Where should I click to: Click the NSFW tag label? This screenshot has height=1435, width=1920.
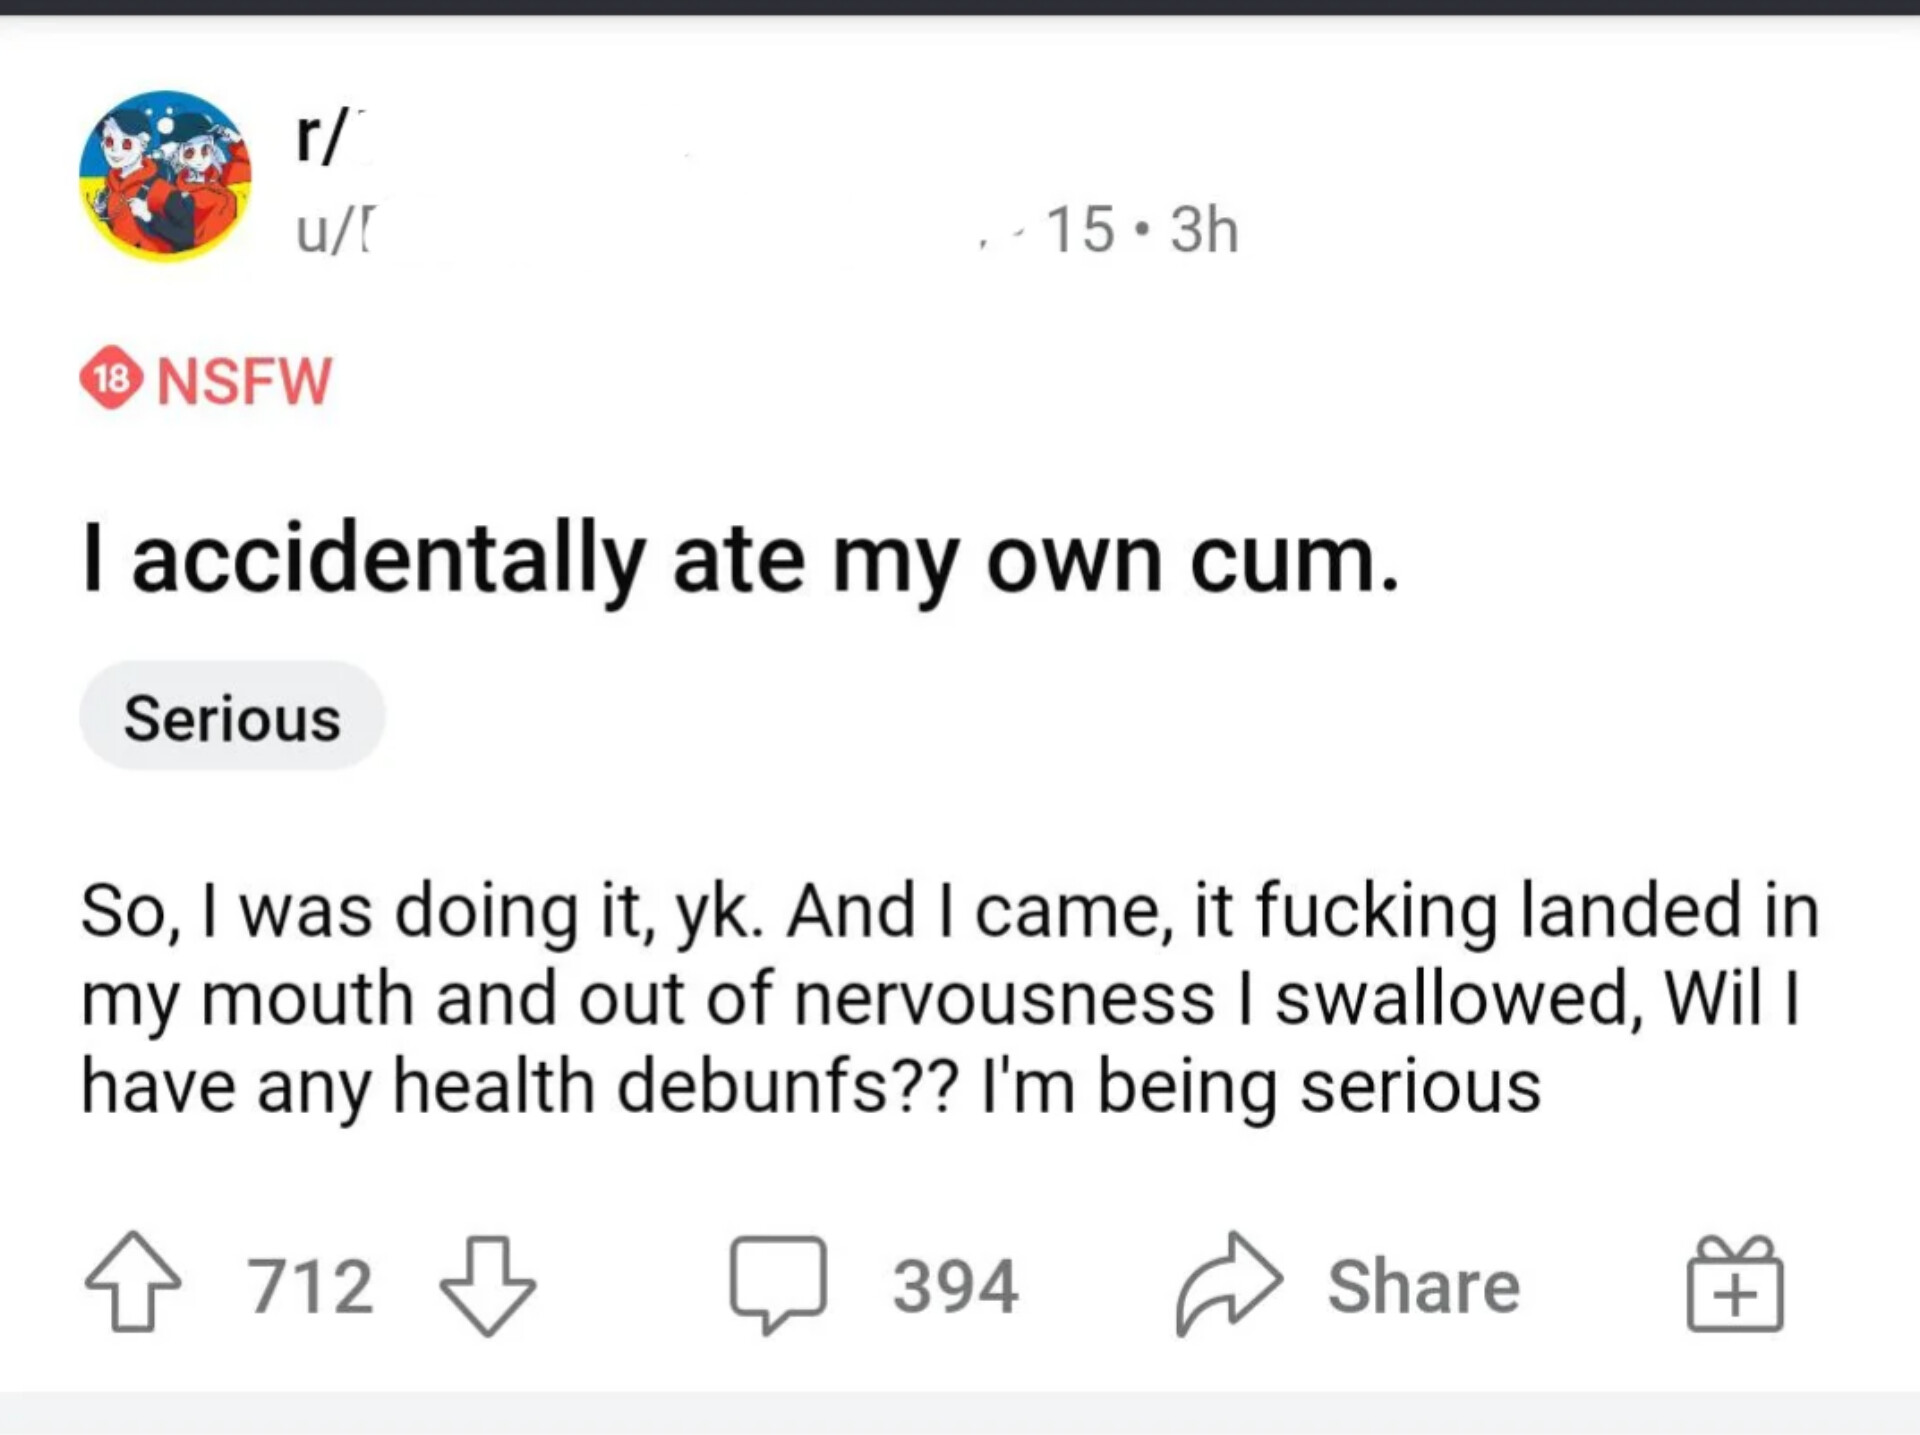point(244,381)
